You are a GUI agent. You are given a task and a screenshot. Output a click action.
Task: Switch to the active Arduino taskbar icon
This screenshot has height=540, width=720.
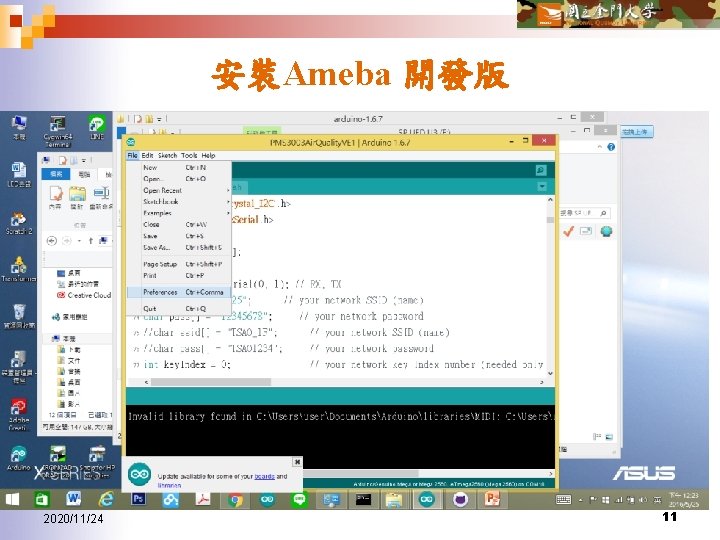click(x=426, y=499)
